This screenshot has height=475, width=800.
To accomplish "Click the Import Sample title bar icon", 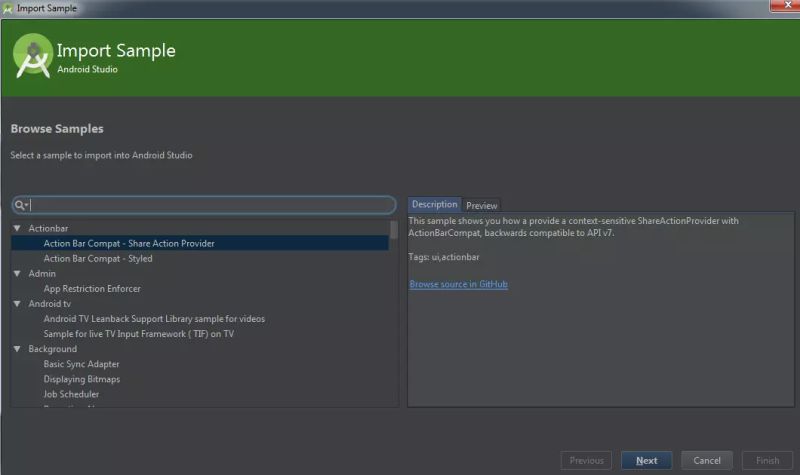I will tap(7, 8).
